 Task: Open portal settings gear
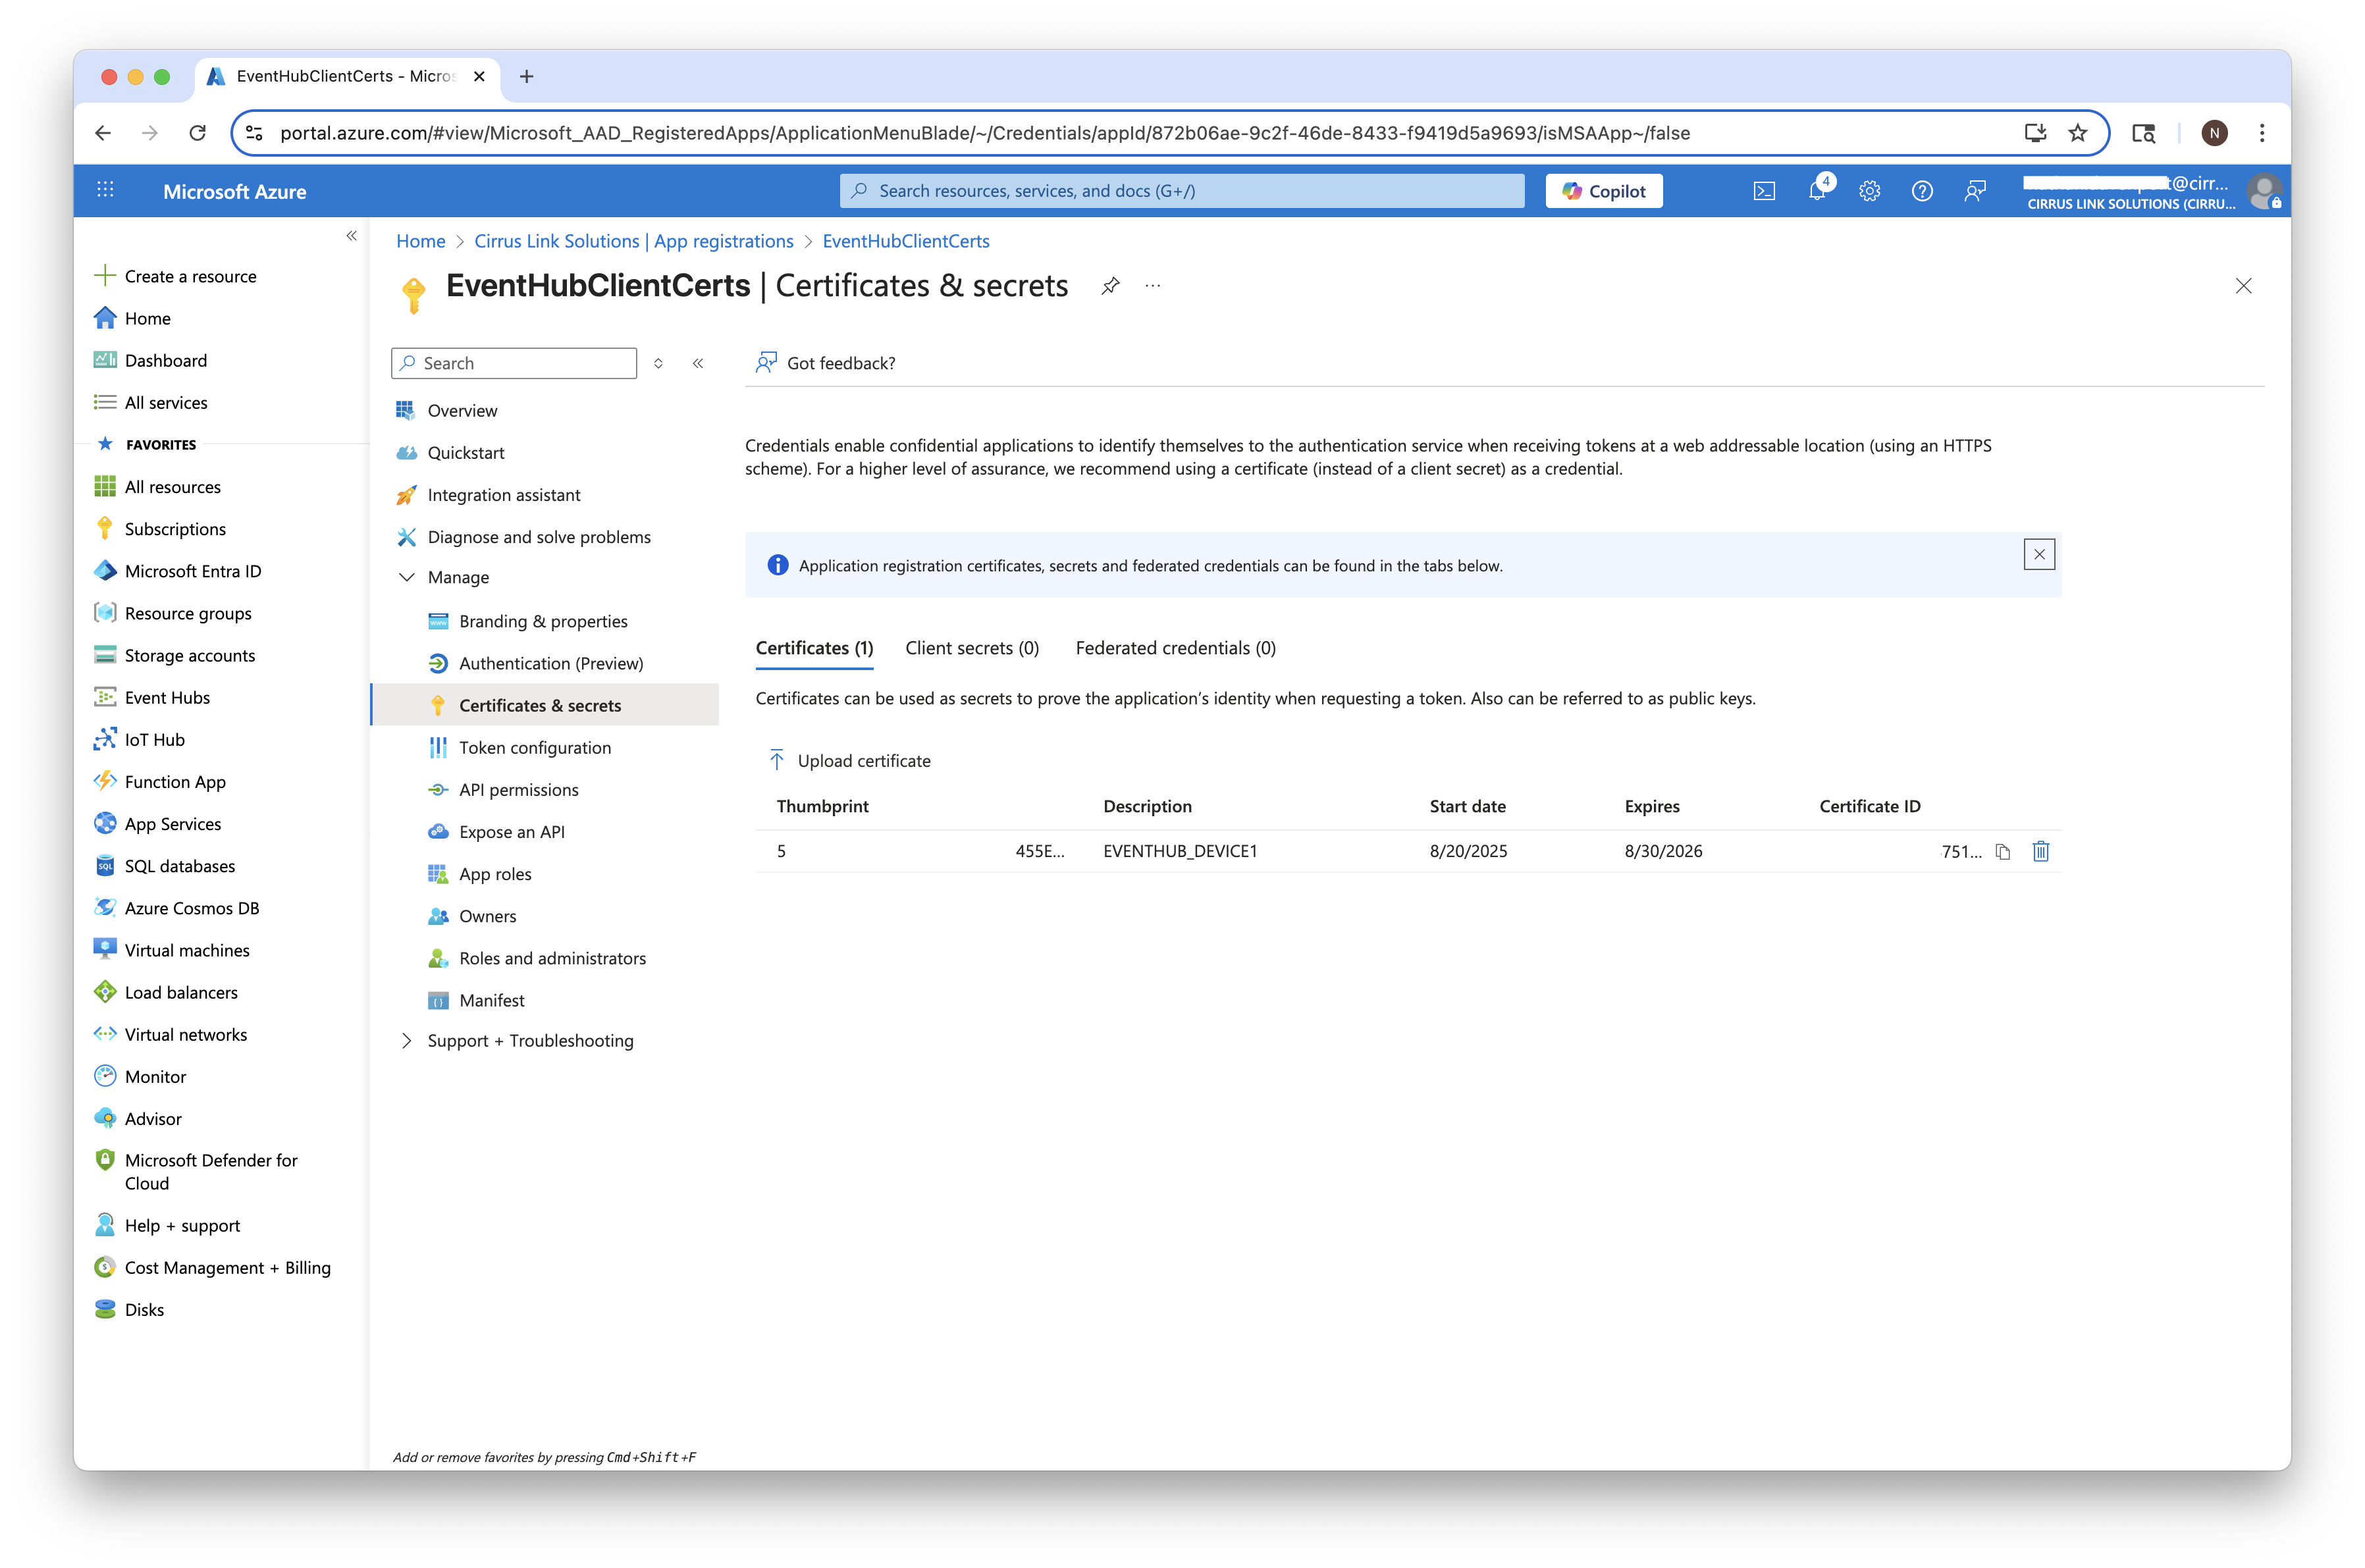[1869, 191]
